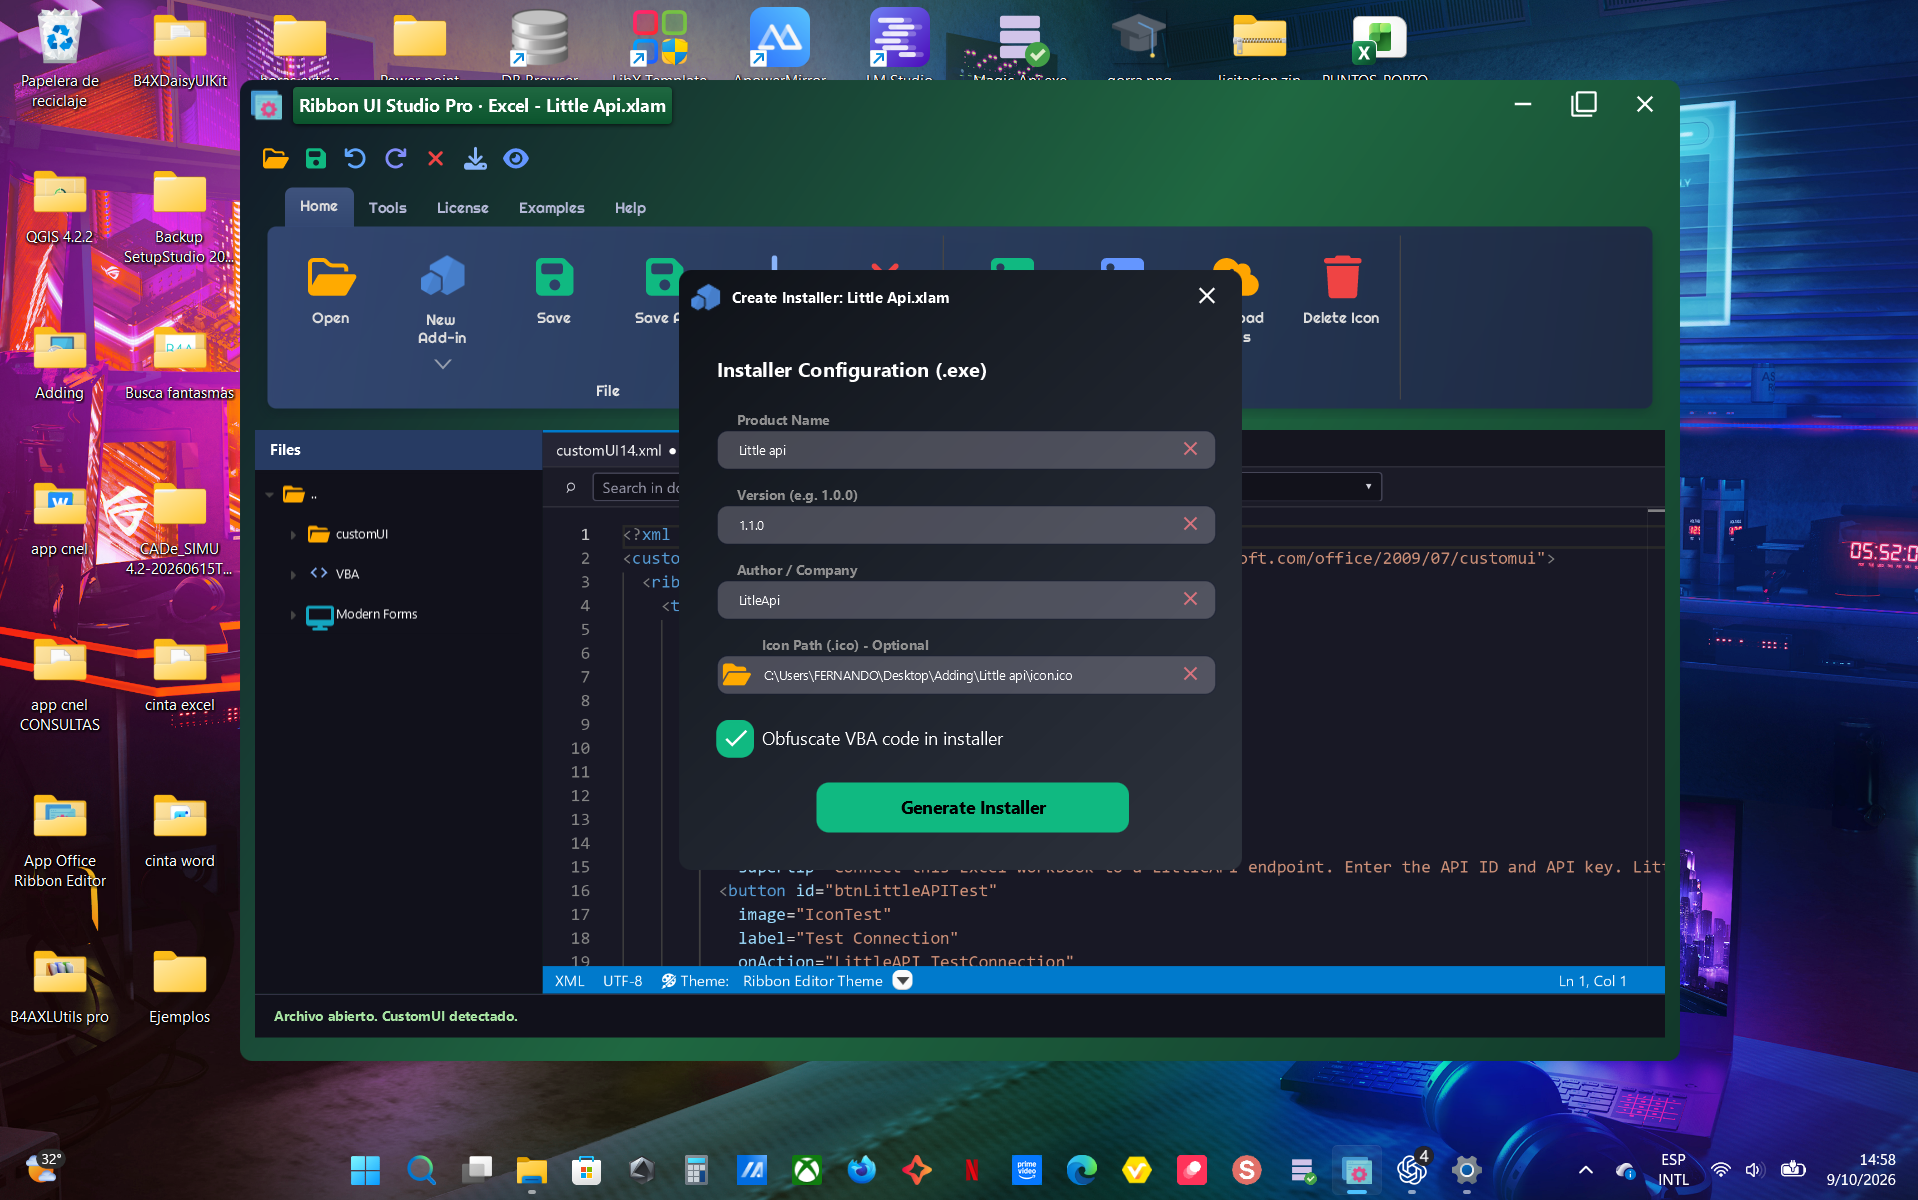Click the Files panel header
Image resolution: width=1918 pixels, height=1200 pixels.
tap(398, 450)
